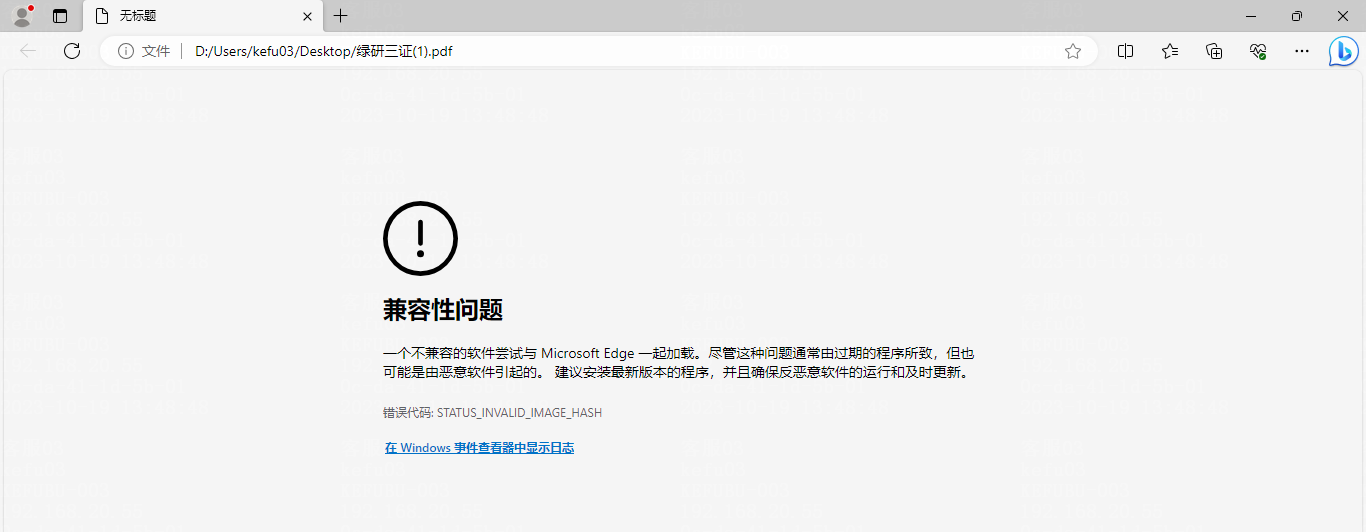Open Settings and more ellipsis menu
1366x532 pixels.
[1302, 51]
